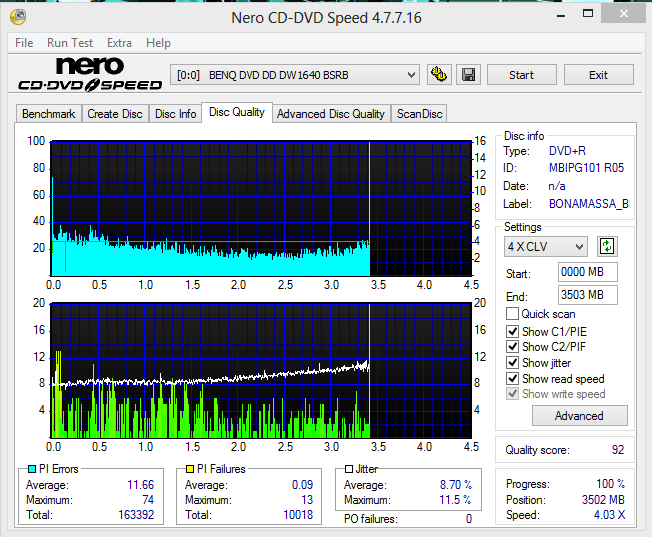
Task: Open the Run Test menu
Action: [70, 43]
